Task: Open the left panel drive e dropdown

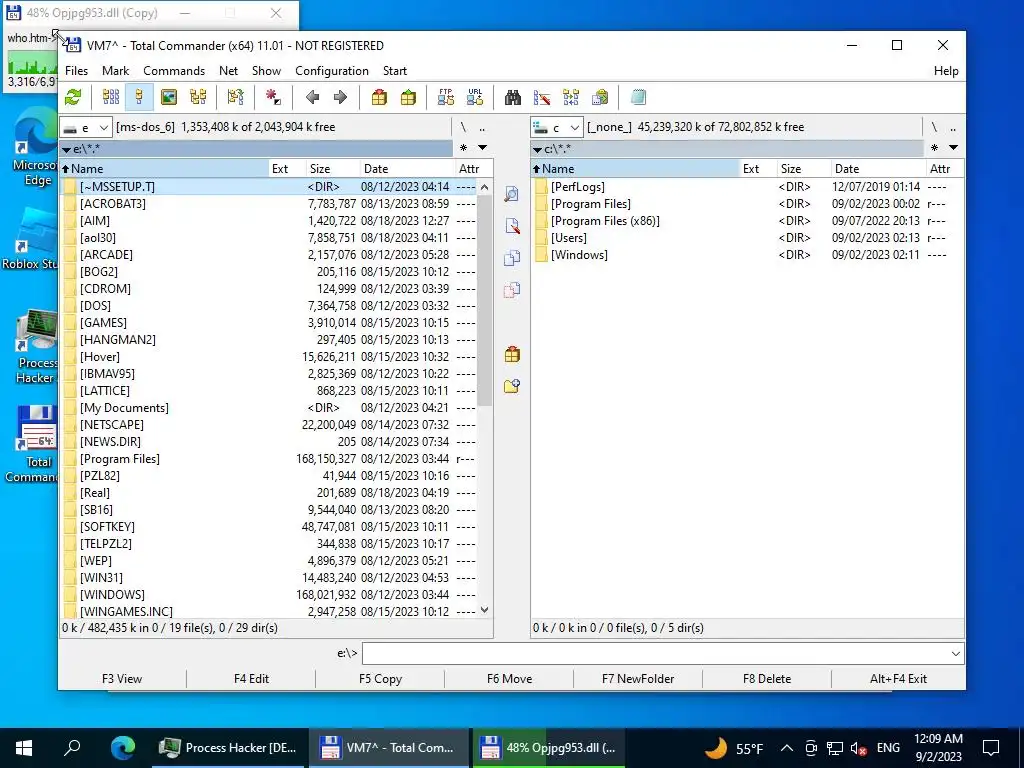Action: click(86, 127)
